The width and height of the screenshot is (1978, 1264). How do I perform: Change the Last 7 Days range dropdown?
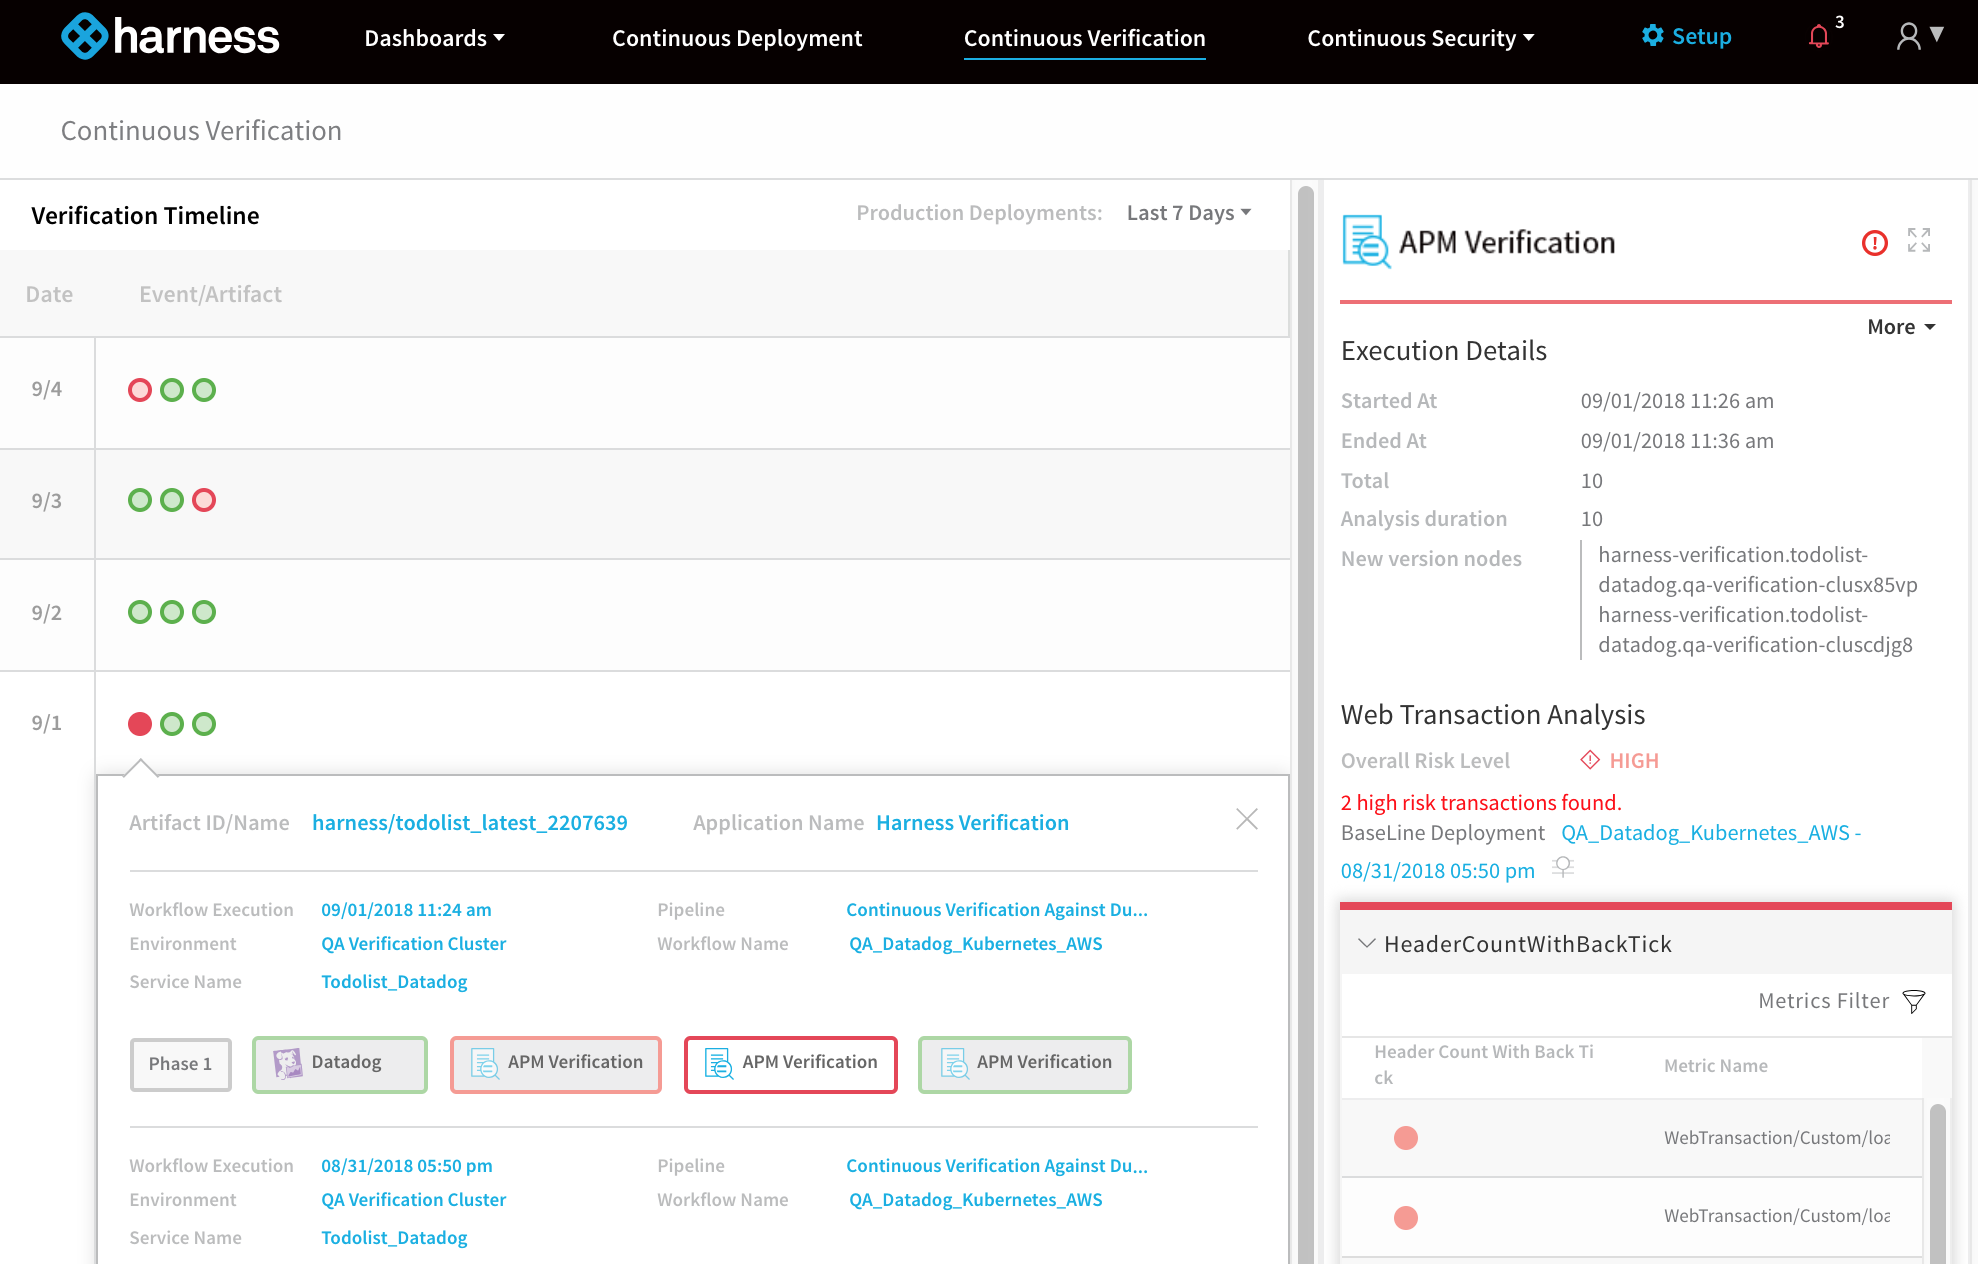click(1189, 213)
